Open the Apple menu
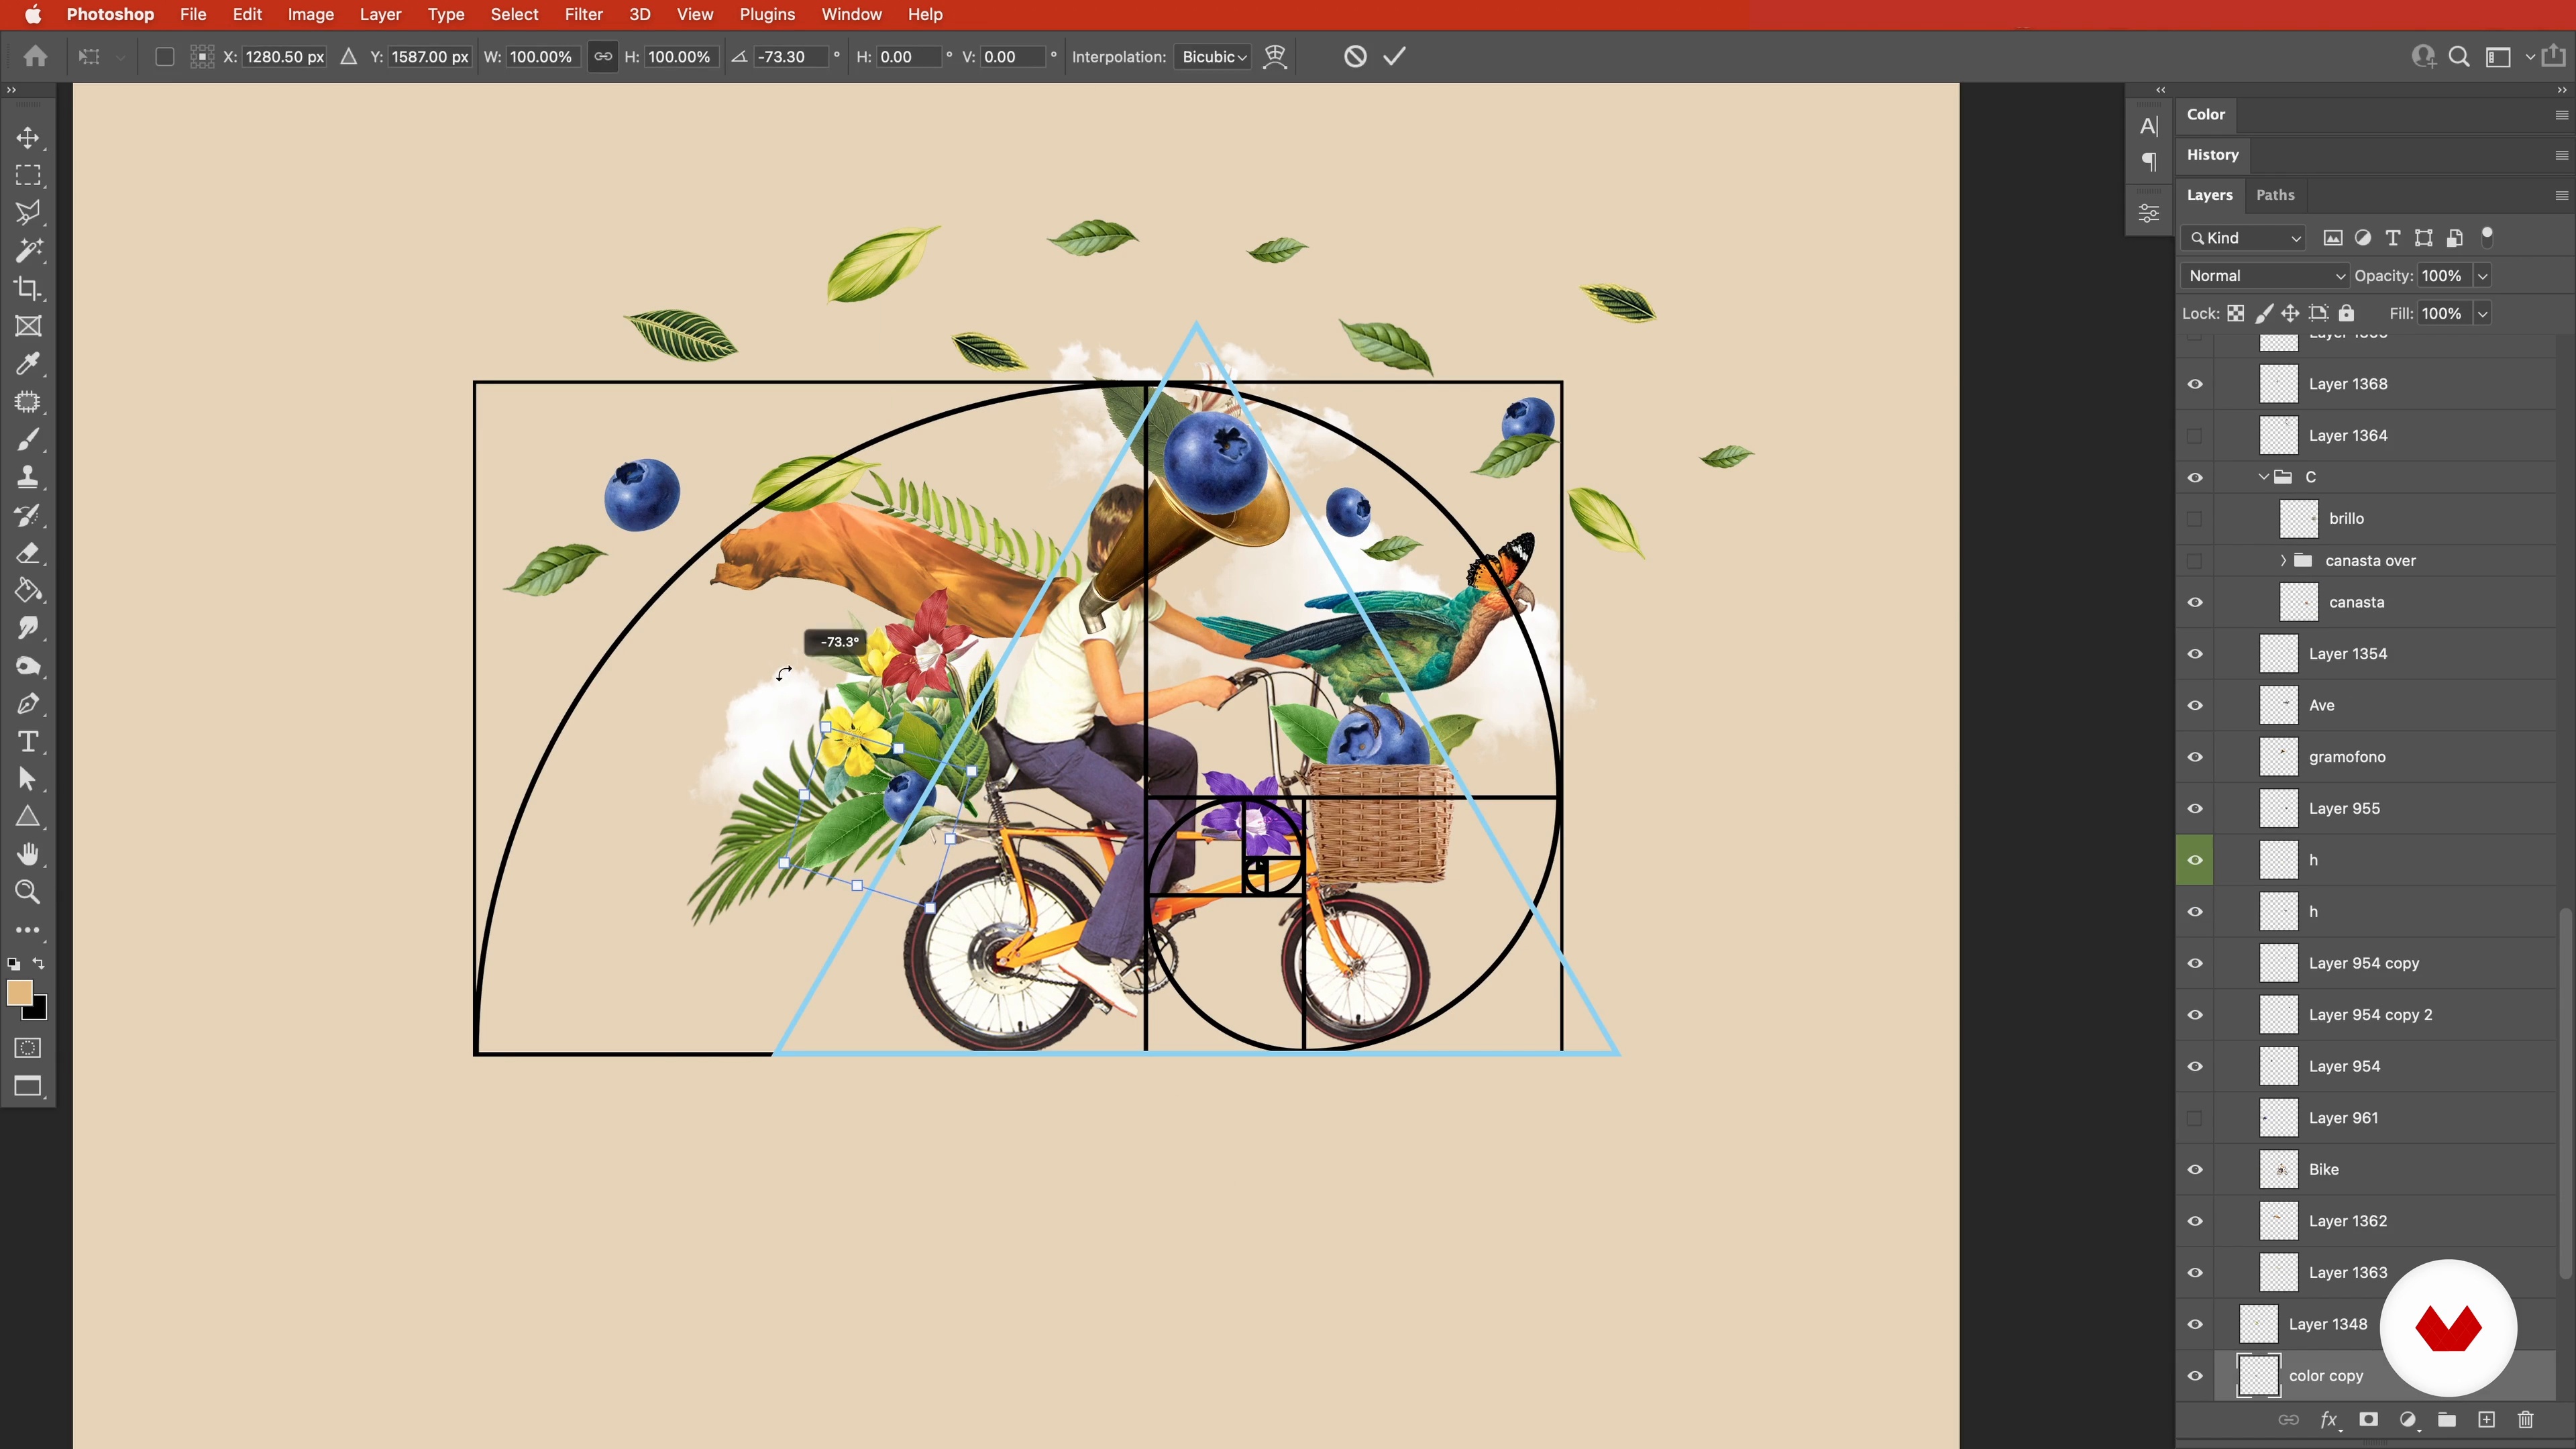The width and height of the screenshot is (2576, 1449). [x=32, y=14]
